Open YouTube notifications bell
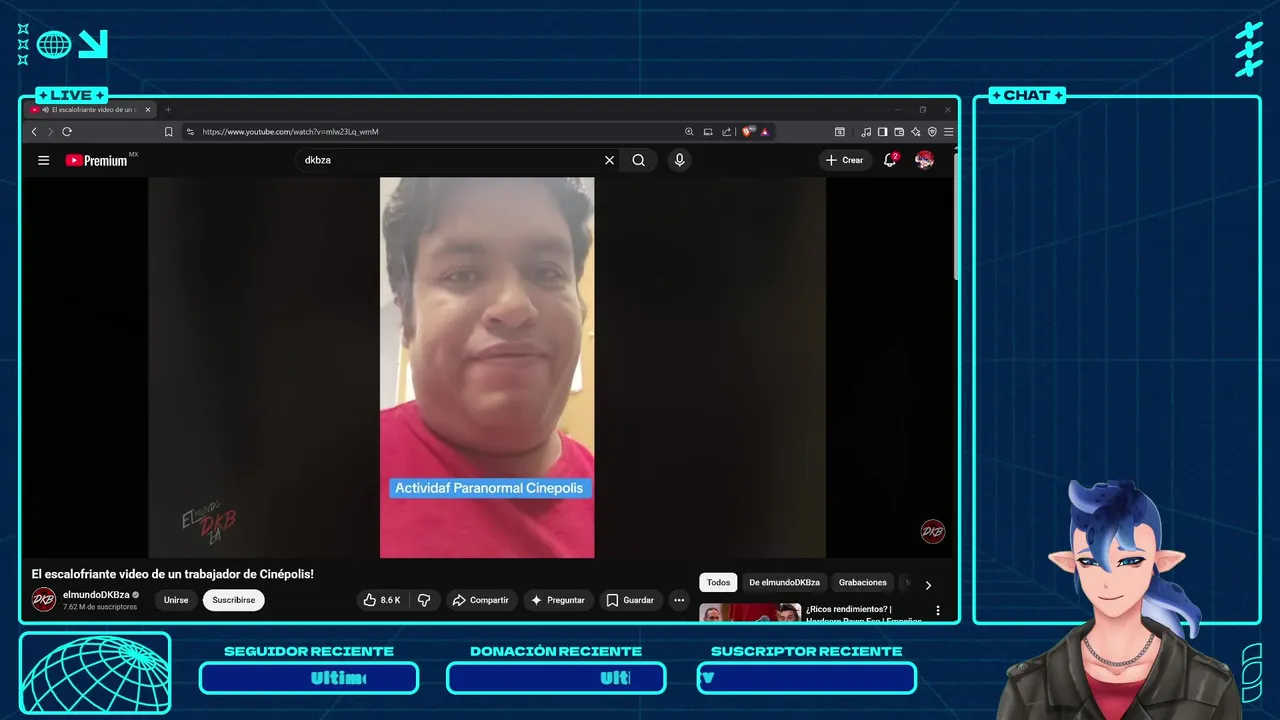The height and width of the screenshot is (720, 1280). click(x=890, y=160)
